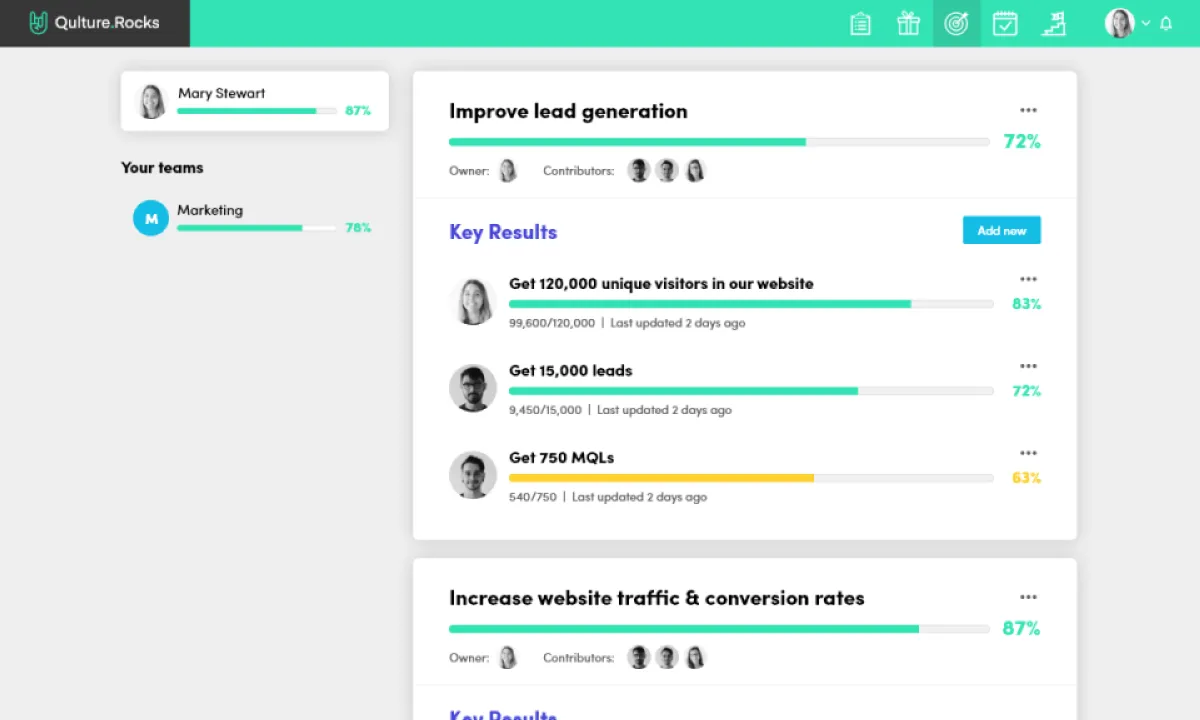
Task: Click the yellow Get 750 MQLs progress bar
Action: coord(751,478)
